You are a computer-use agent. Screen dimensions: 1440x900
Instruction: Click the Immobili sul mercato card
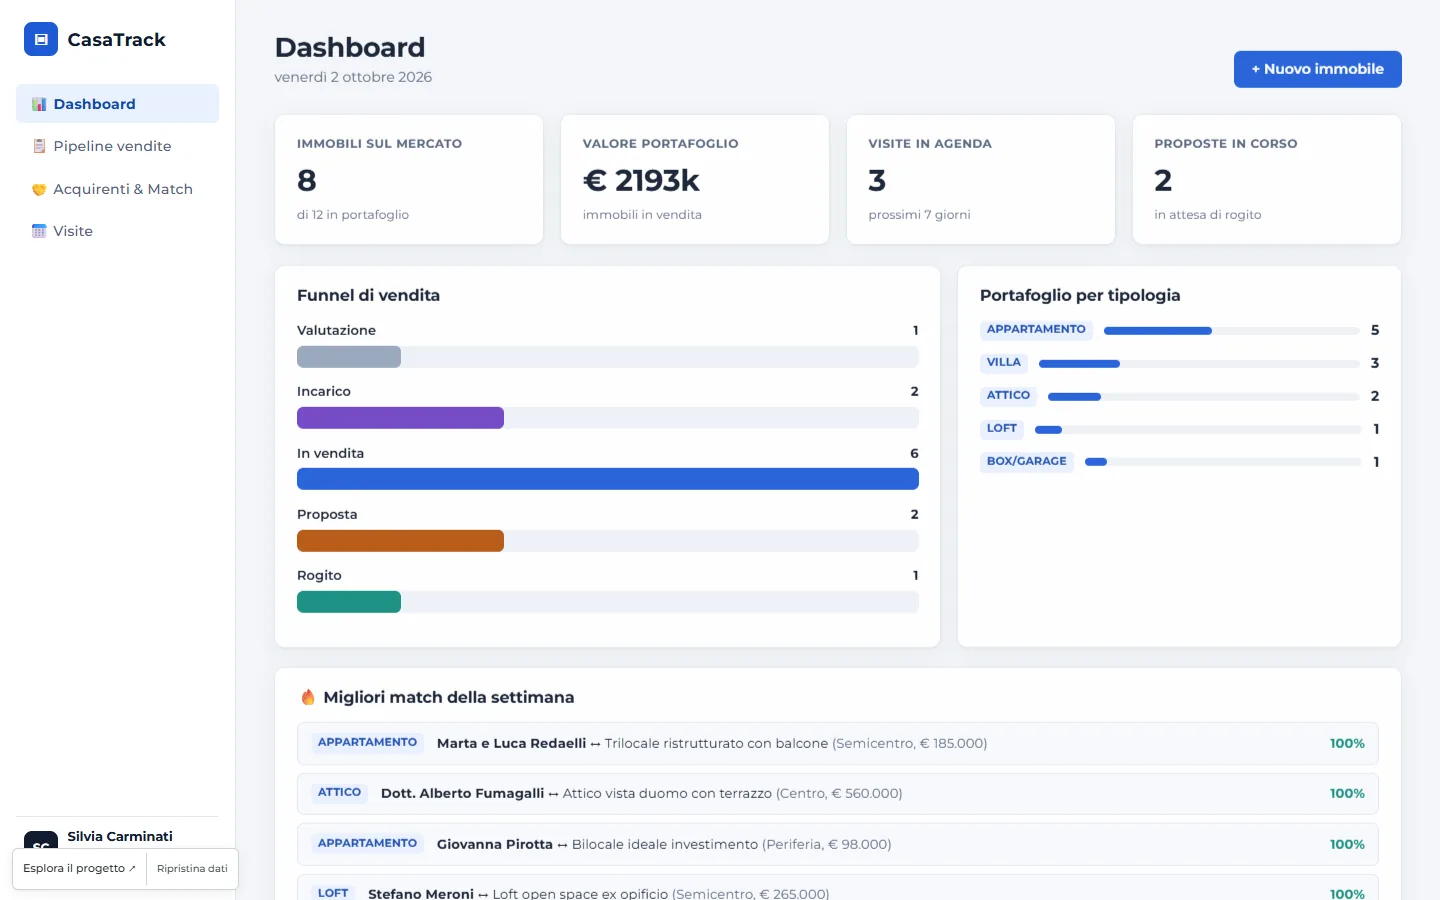click(409, 179)
